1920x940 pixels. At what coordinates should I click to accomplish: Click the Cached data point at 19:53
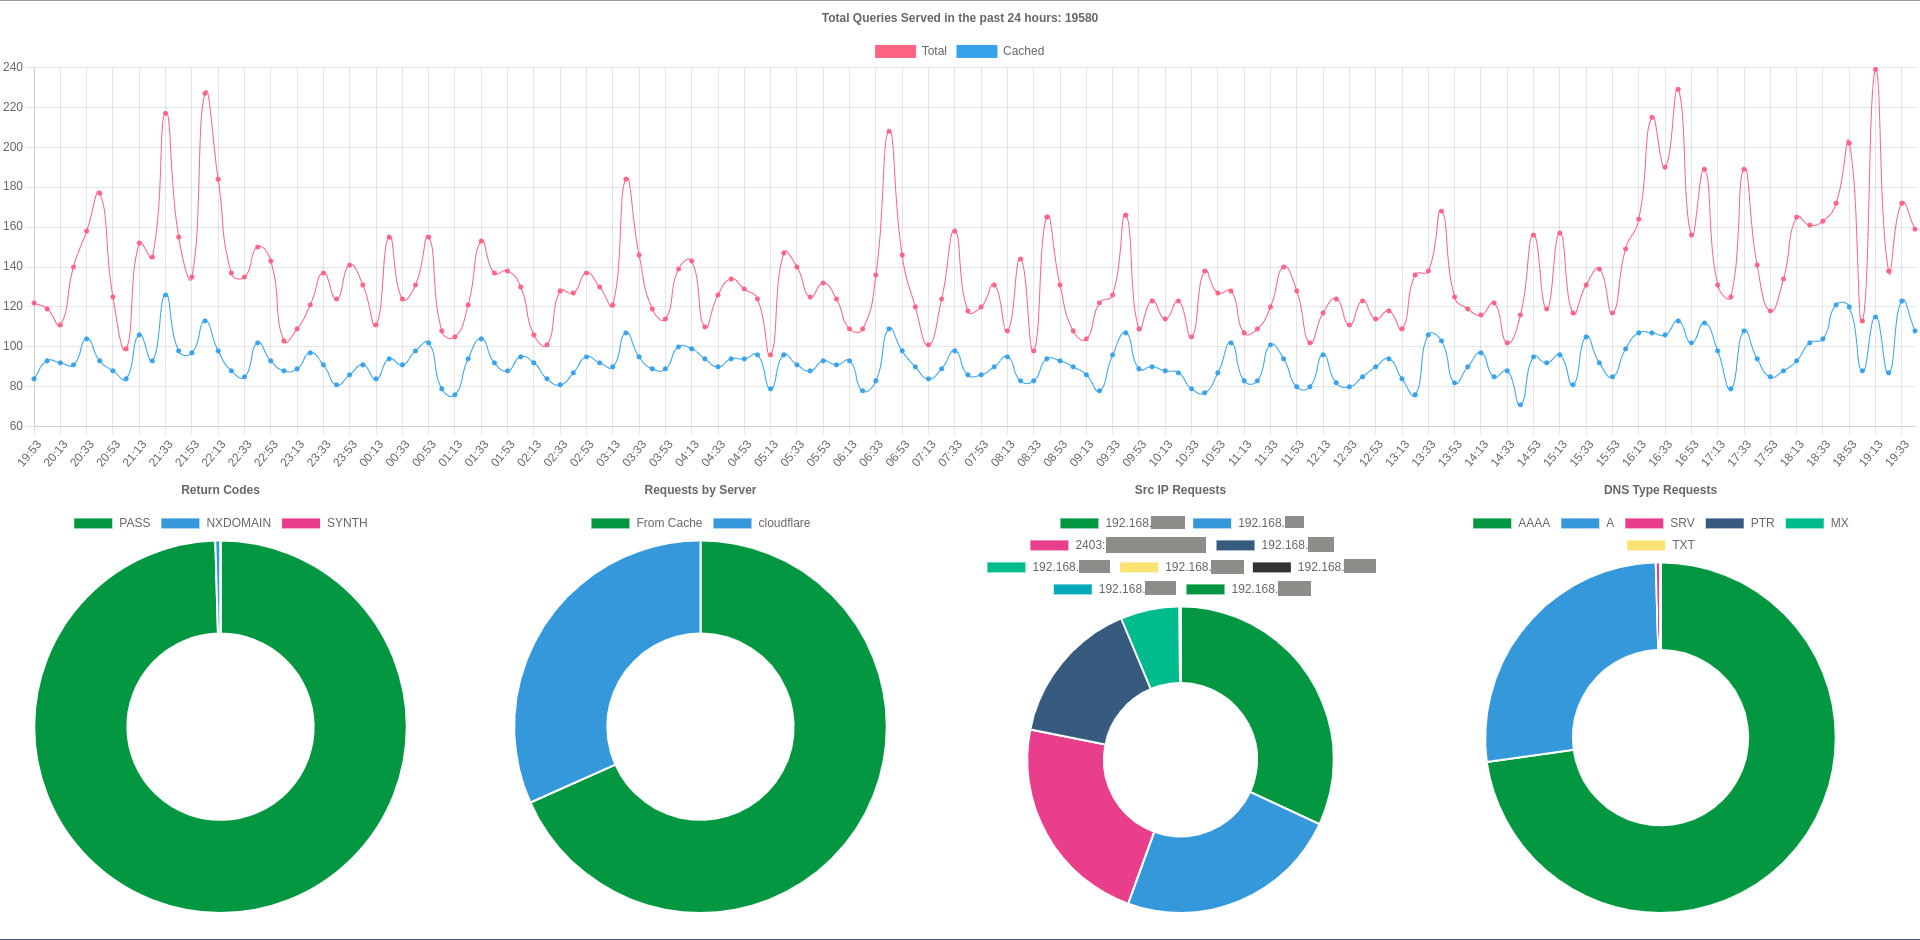pos(34,379)
